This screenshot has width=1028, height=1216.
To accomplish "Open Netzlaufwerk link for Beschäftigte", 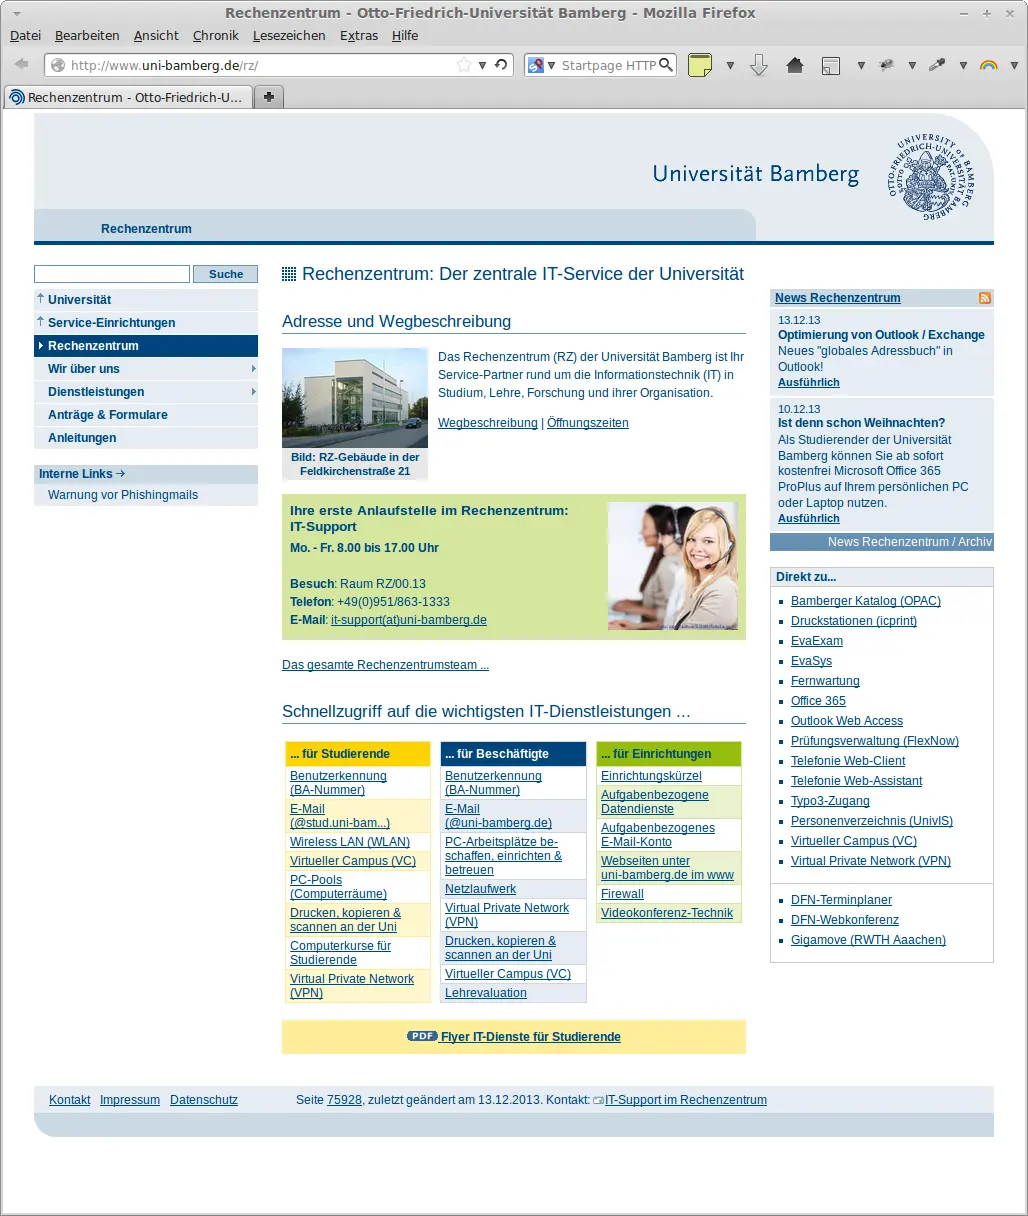I will click(480, 889).
